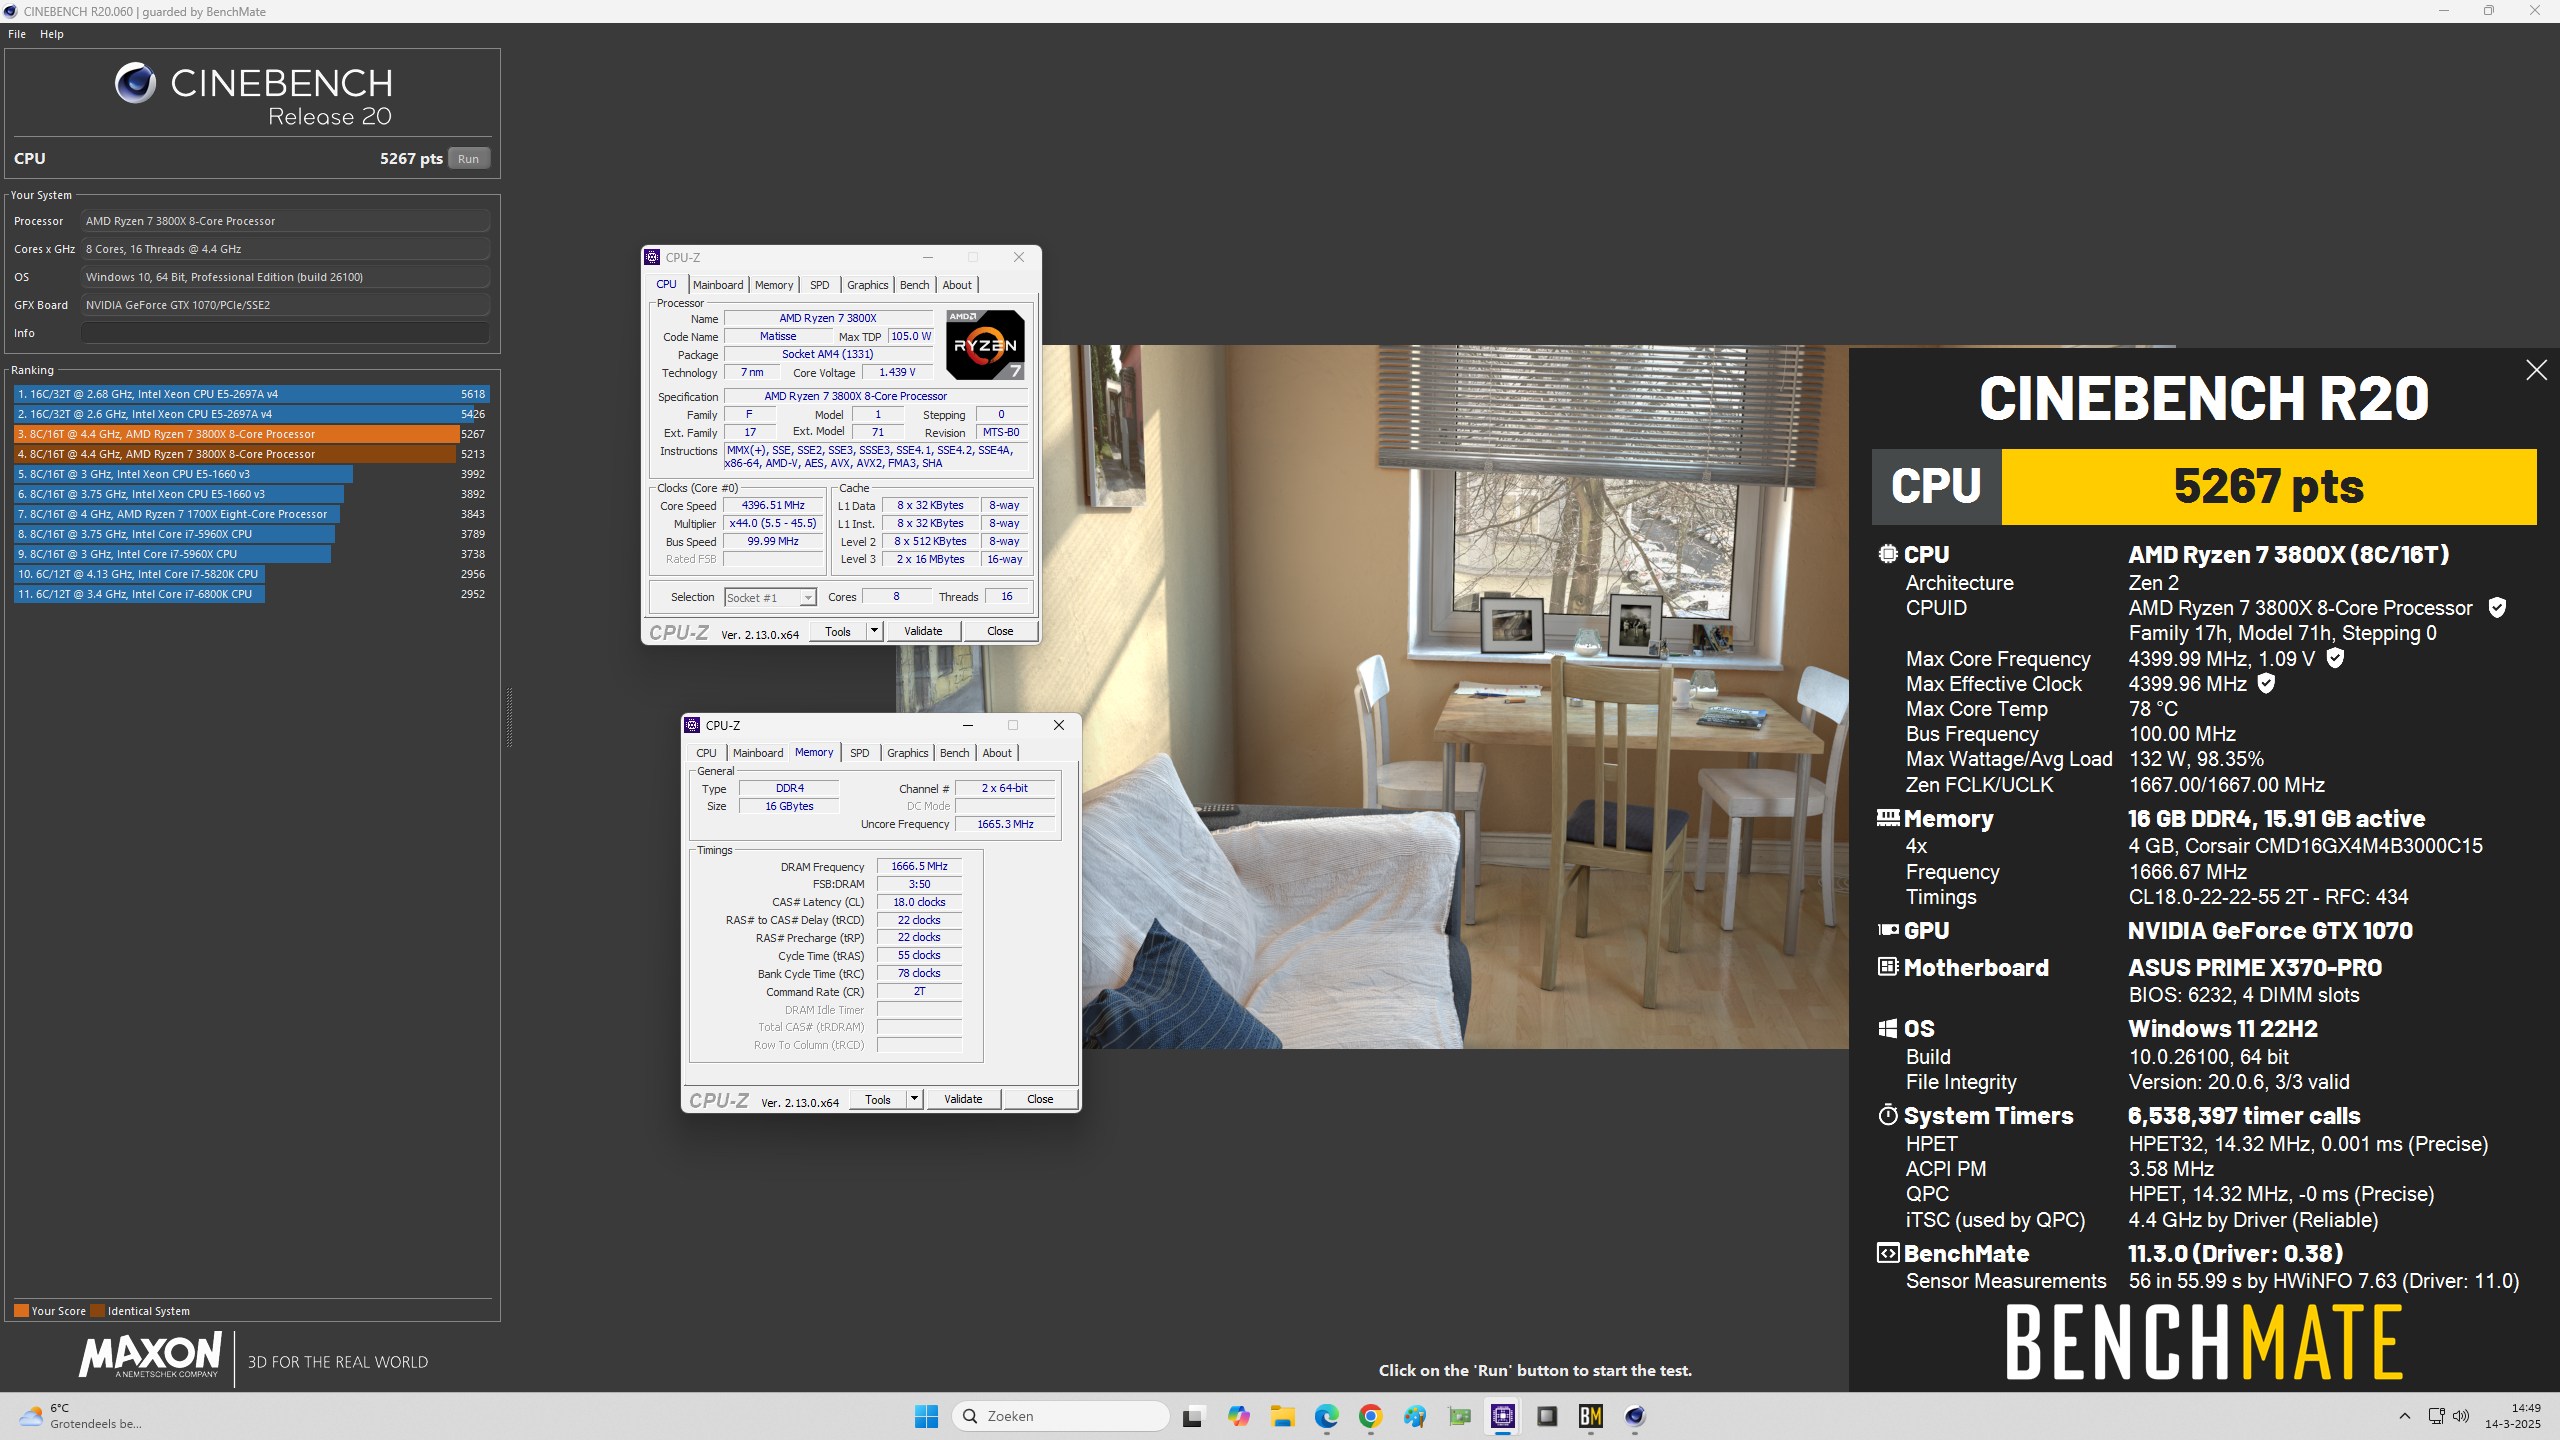Click the Memory module icon in BenchMate
This screenshot has width=2560, height=1440.
[1888, 818]
